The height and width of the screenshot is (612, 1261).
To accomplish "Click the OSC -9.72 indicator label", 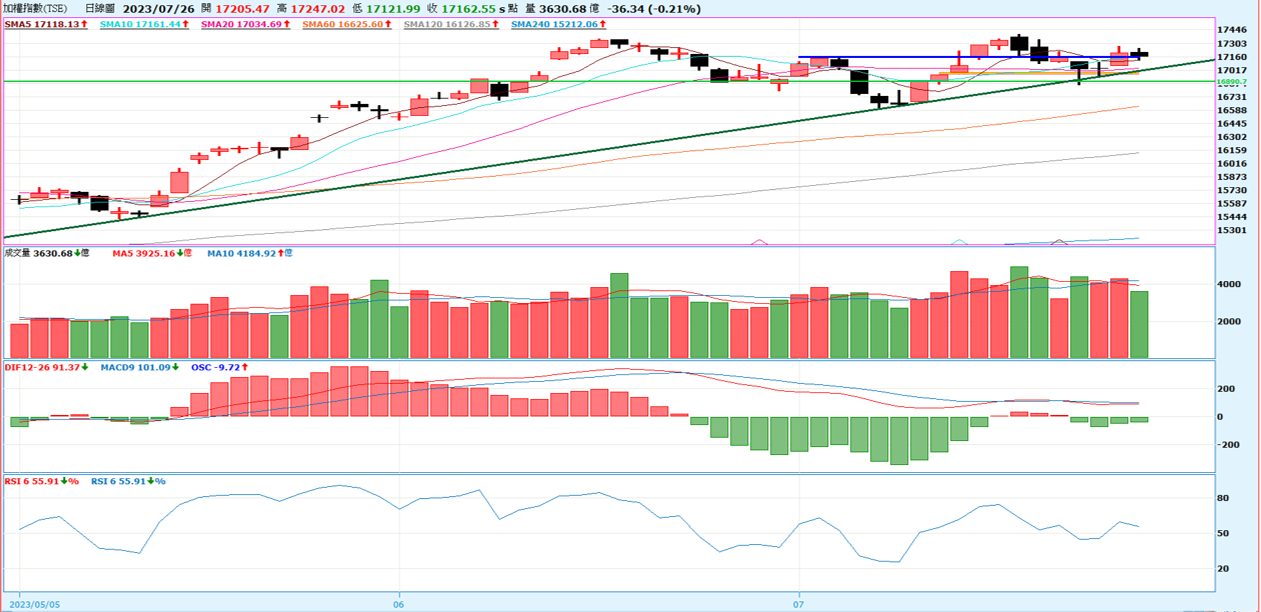I will coord(221,366).
